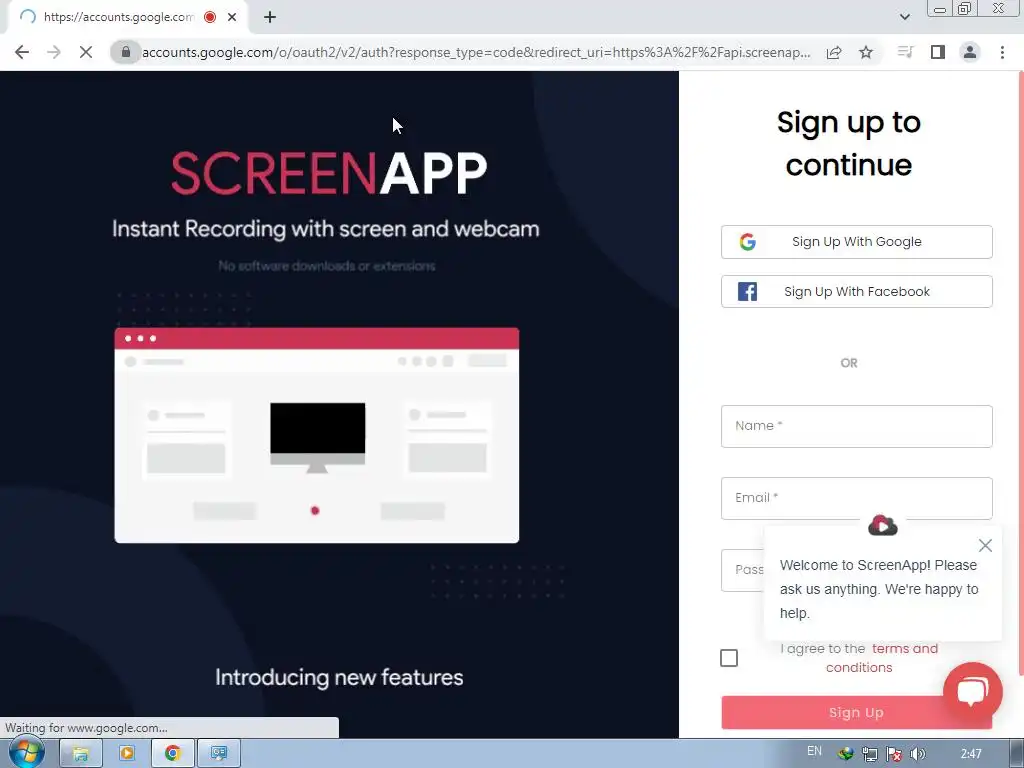View site info via padlock icon
Screen dimensions: 1024x768
point(125,52)
